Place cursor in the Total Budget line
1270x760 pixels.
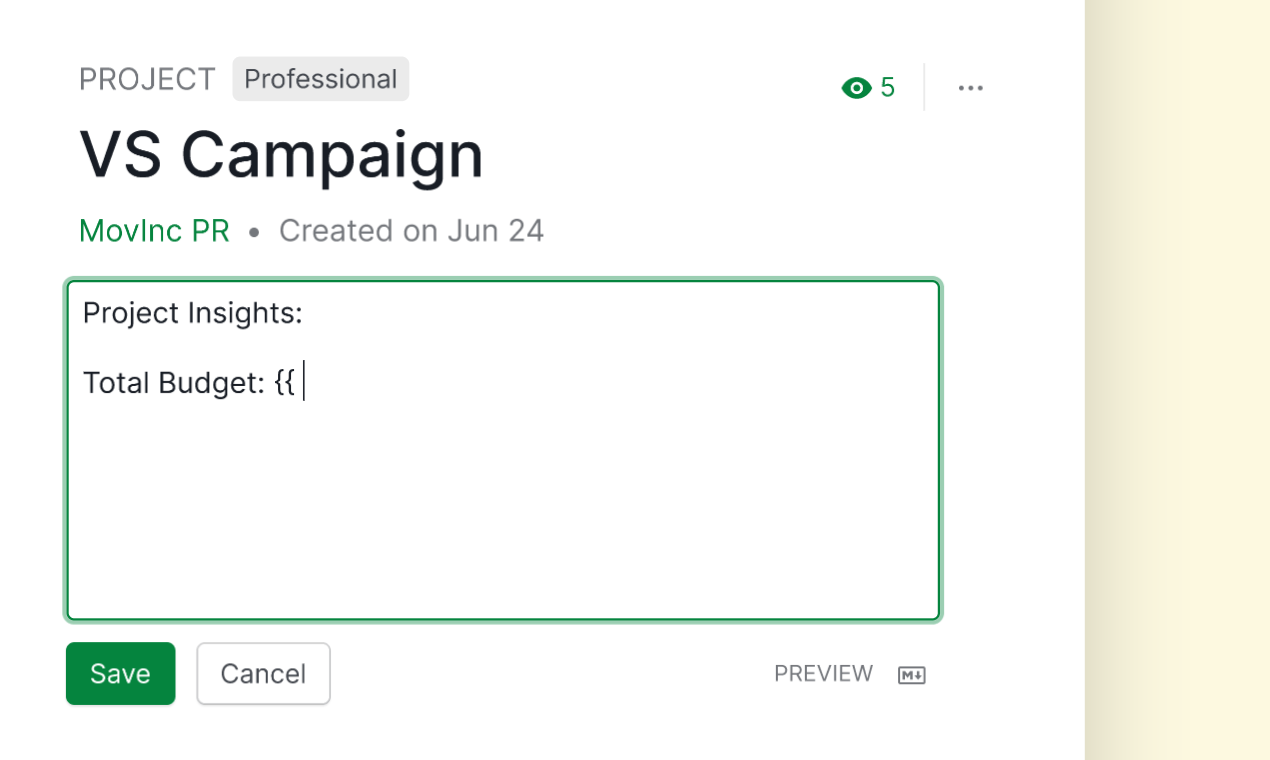[189, 383]
